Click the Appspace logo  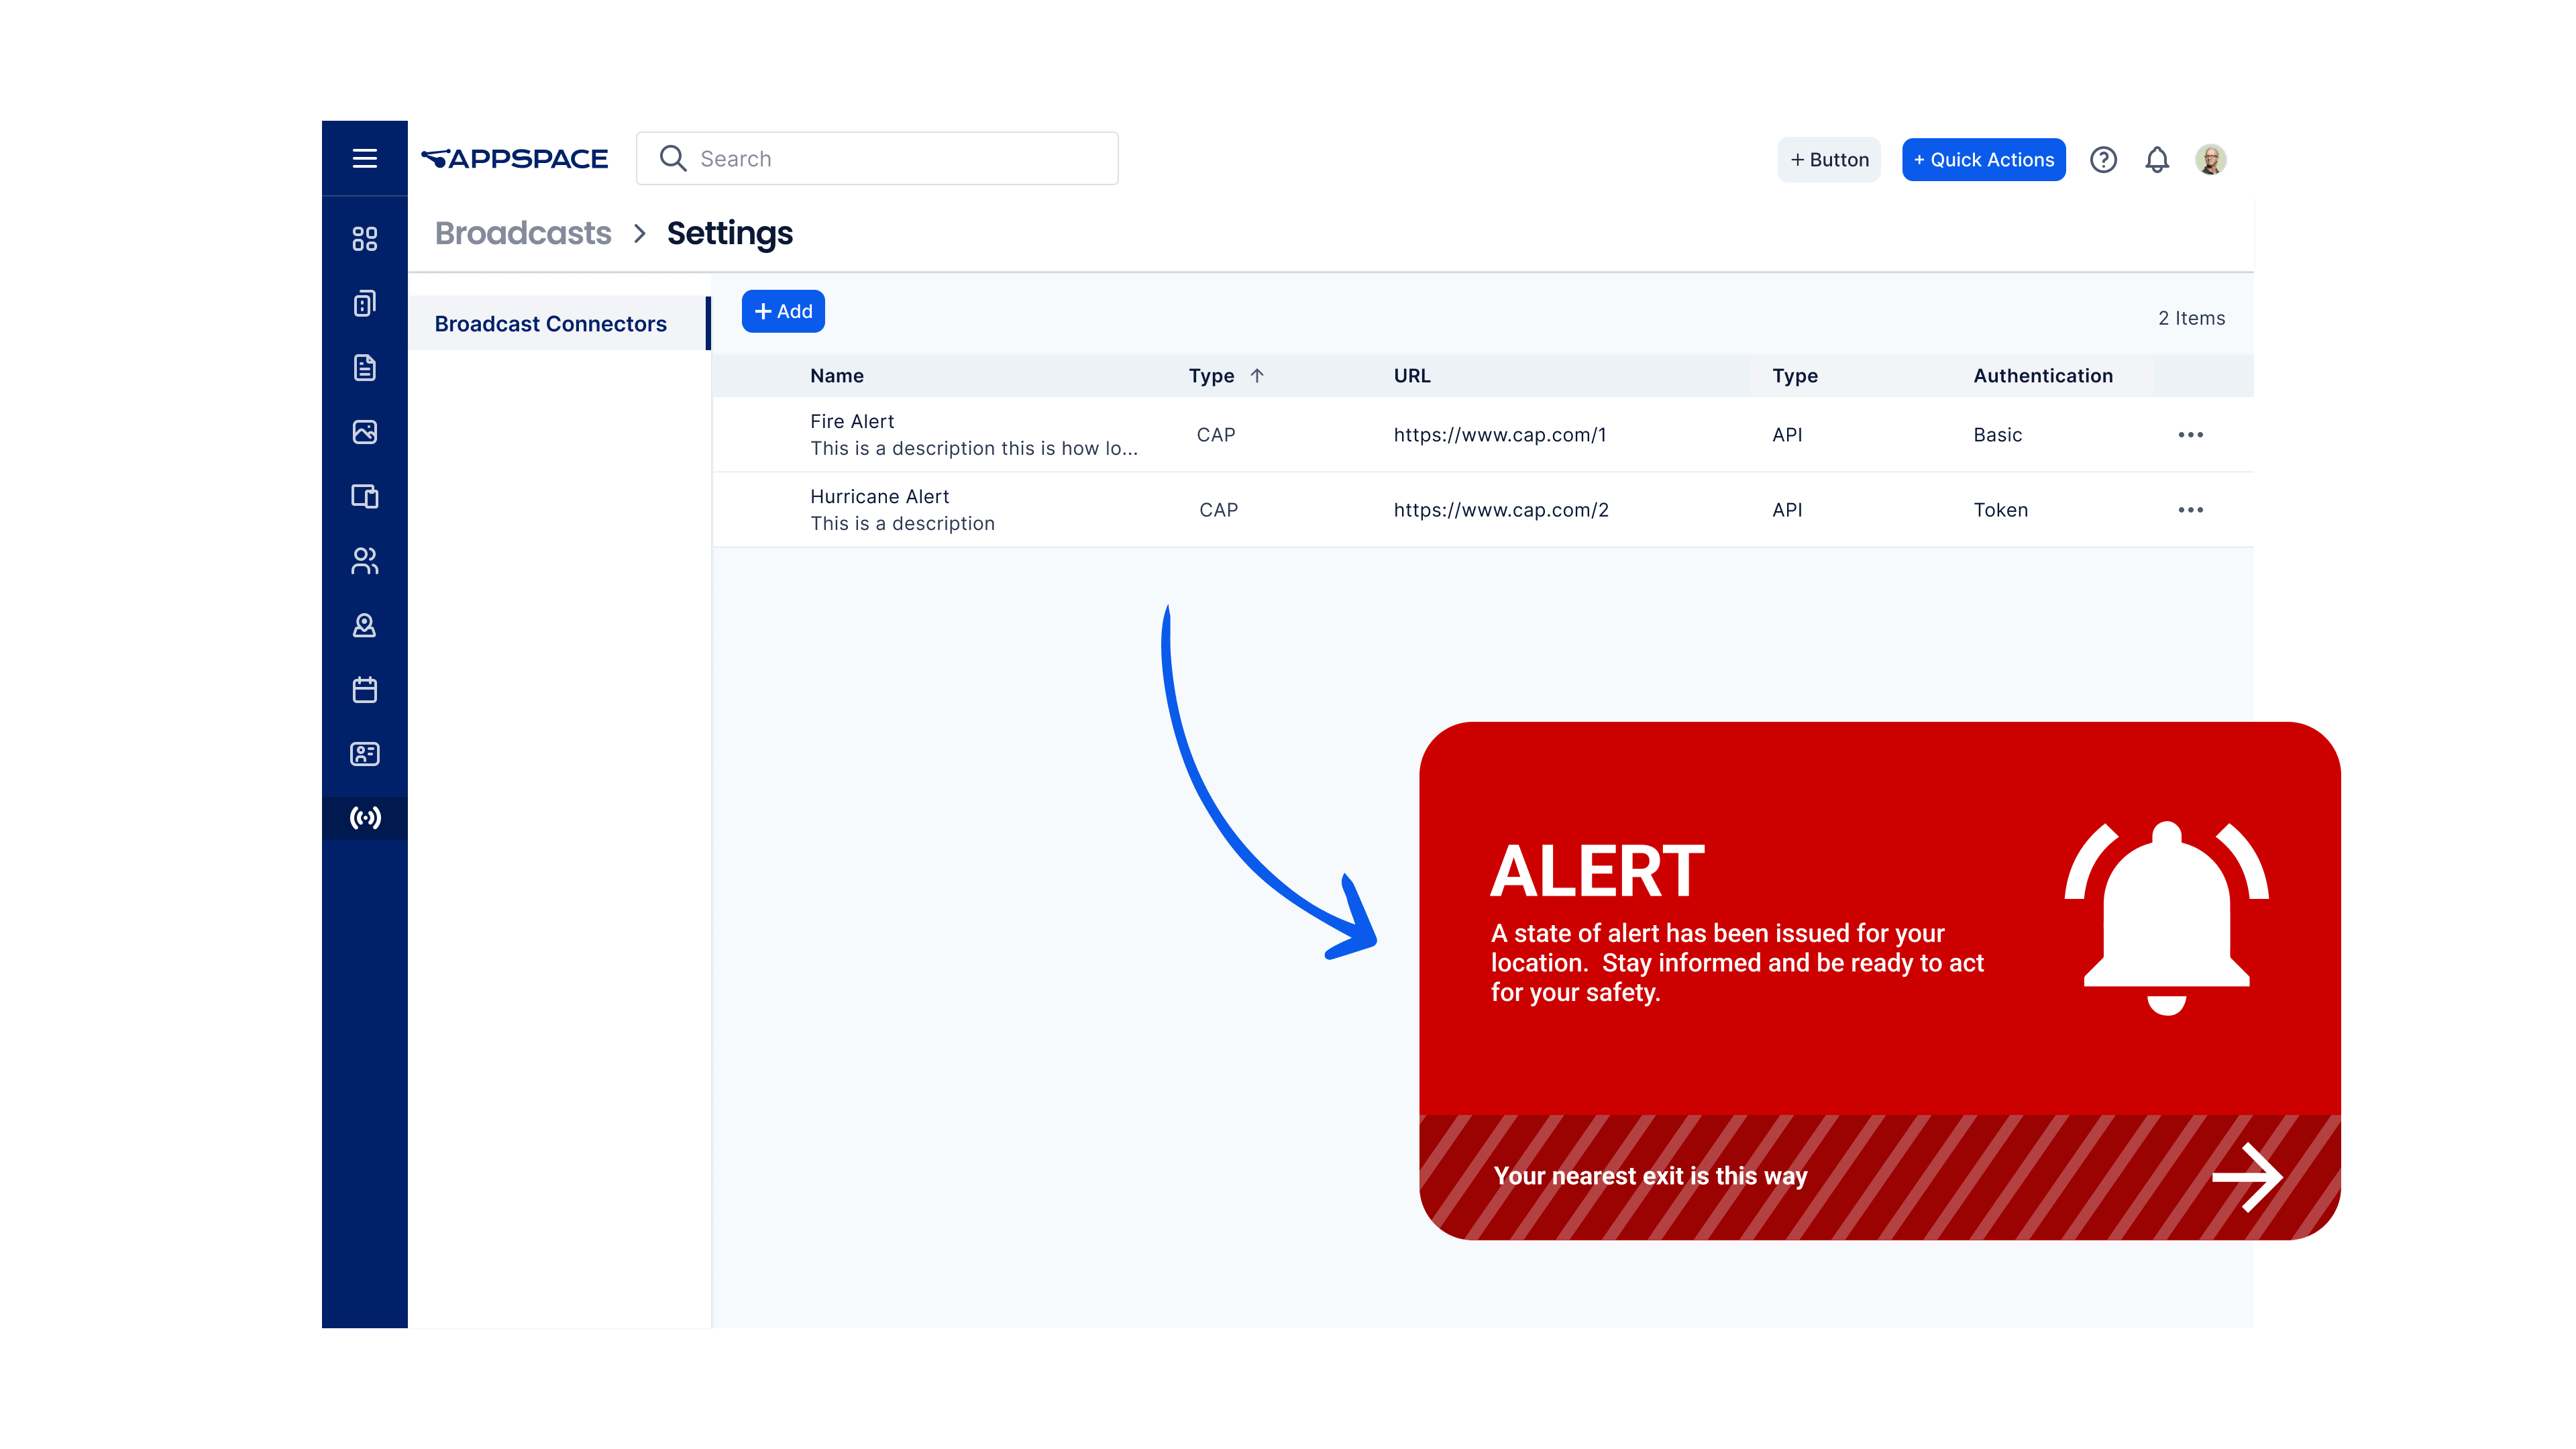[x=514, y=159]
